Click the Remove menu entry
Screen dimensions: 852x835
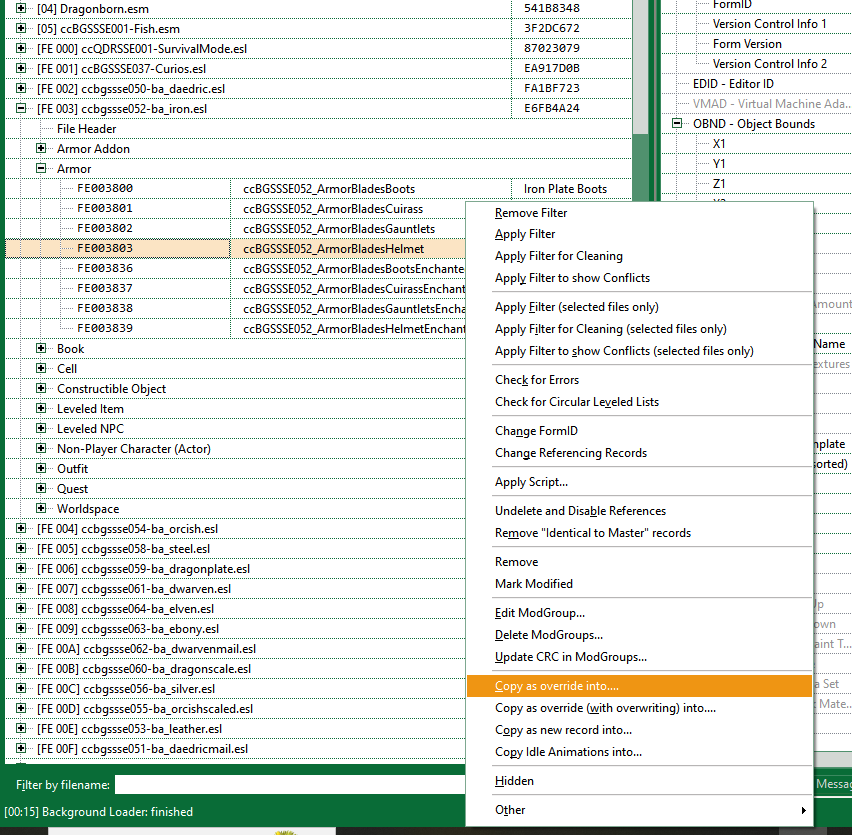click(x=639, y=562)
